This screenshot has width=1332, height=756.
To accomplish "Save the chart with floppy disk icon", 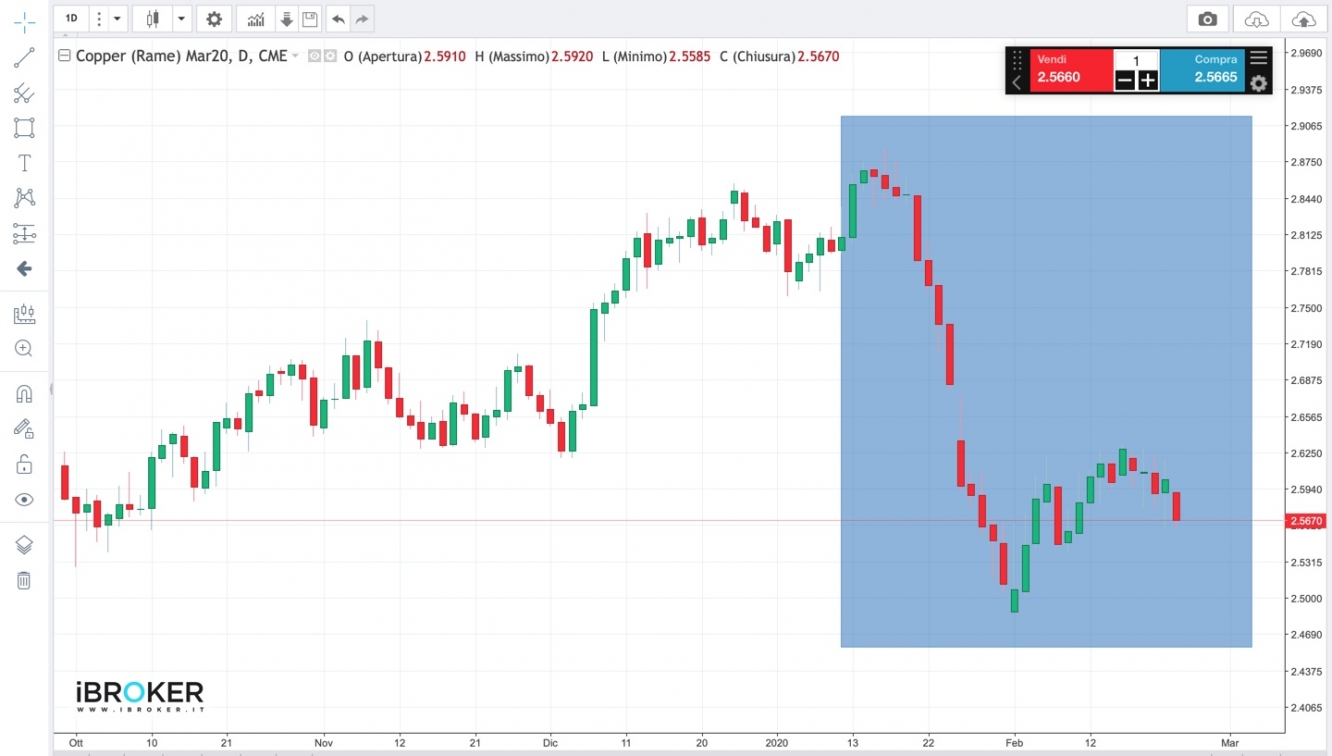I will pos(310,19).
